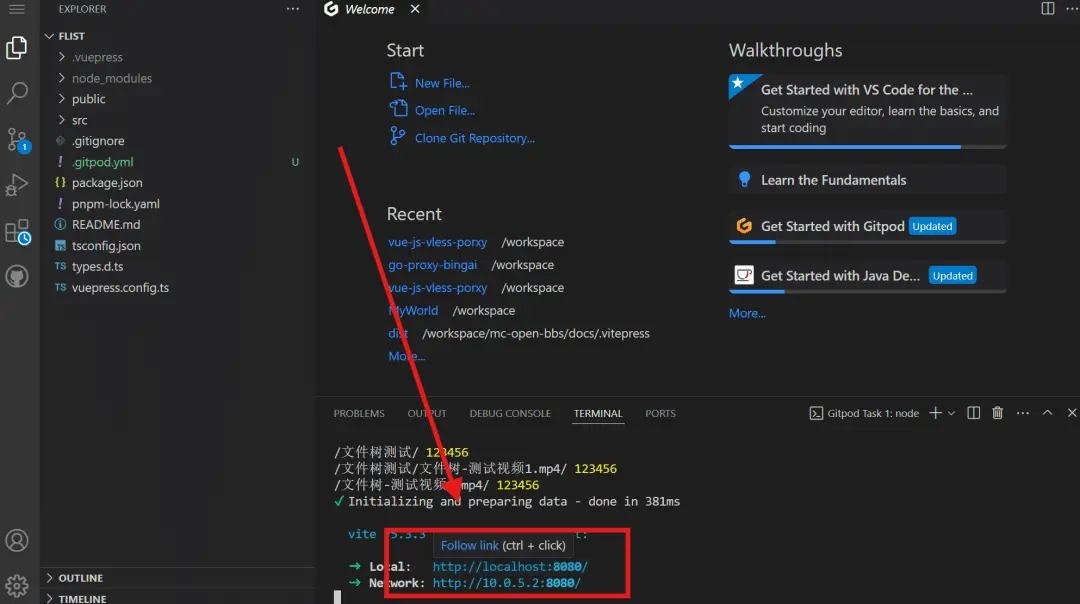1080x604 pixels.
Task: Open Get Started with Gitpod walkthrough
Action: point(832,226)
